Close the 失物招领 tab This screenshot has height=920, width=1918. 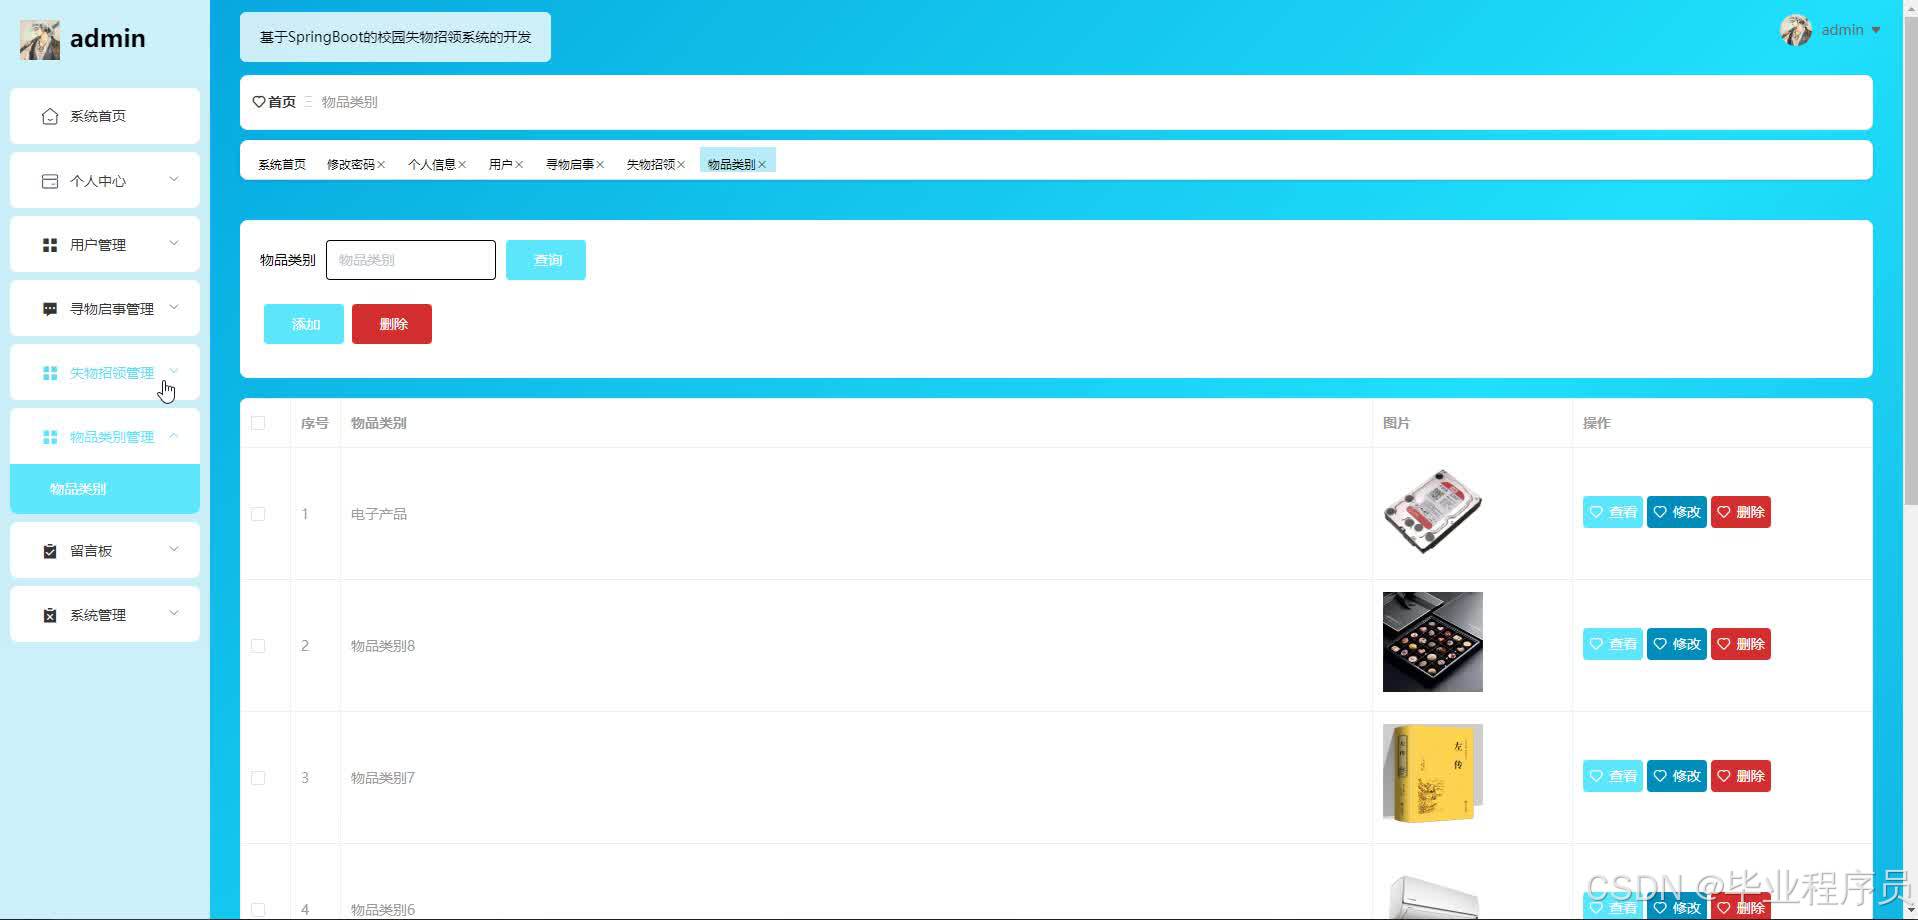pyautogui.click(x=681, y=165)
